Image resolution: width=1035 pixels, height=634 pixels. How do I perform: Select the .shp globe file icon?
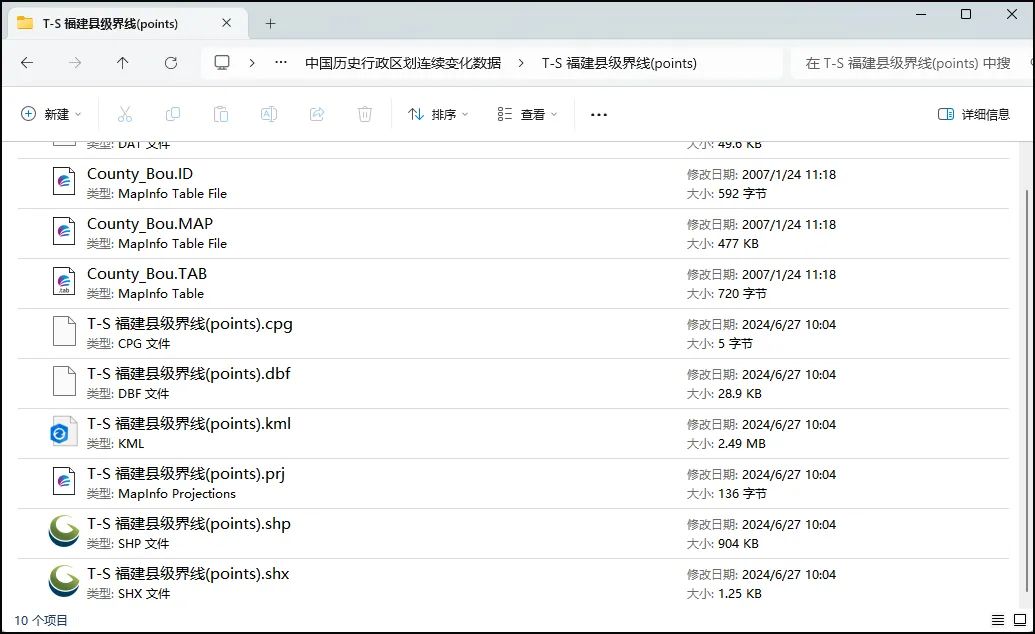[x=64, y=531]
